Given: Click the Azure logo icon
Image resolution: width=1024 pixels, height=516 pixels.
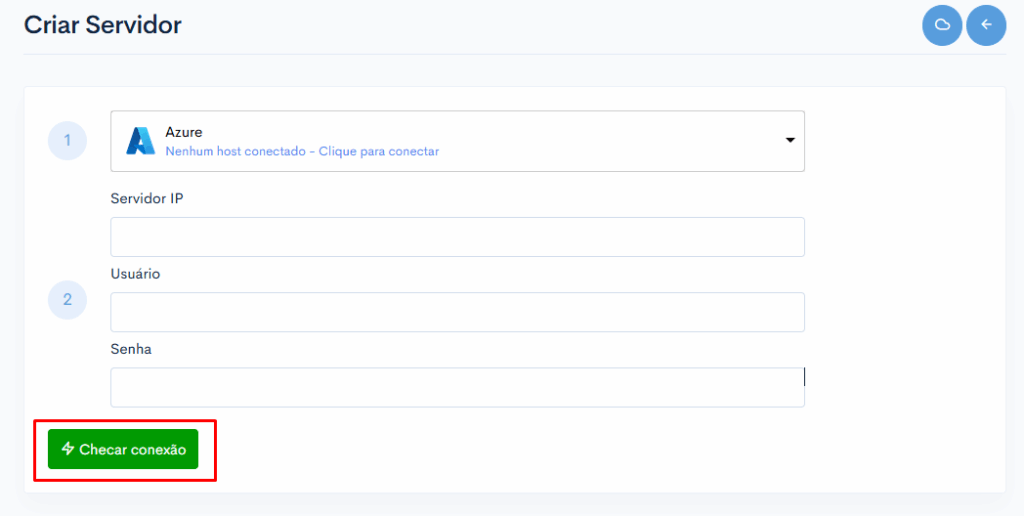Looking at the screenshot, I should pyautogui.click(x=140, y=140).
